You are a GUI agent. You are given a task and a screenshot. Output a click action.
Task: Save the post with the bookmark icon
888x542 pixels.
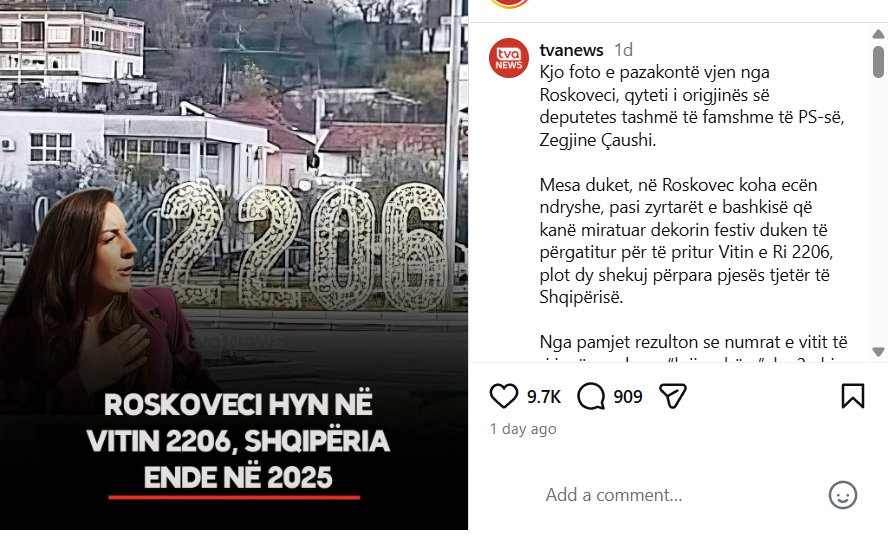click(x=853, y=396)
